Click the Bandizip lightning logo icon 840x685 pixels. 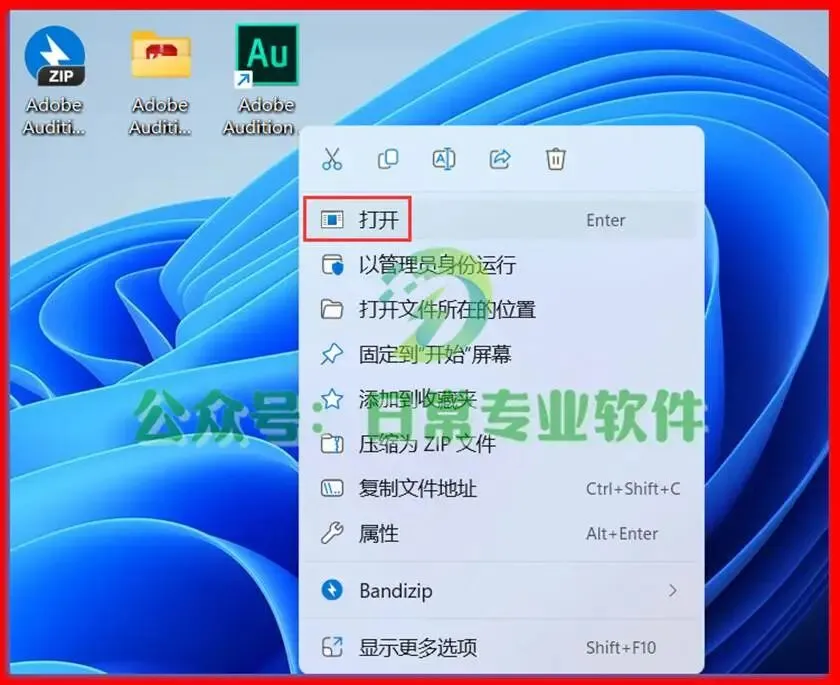(332, 590)
